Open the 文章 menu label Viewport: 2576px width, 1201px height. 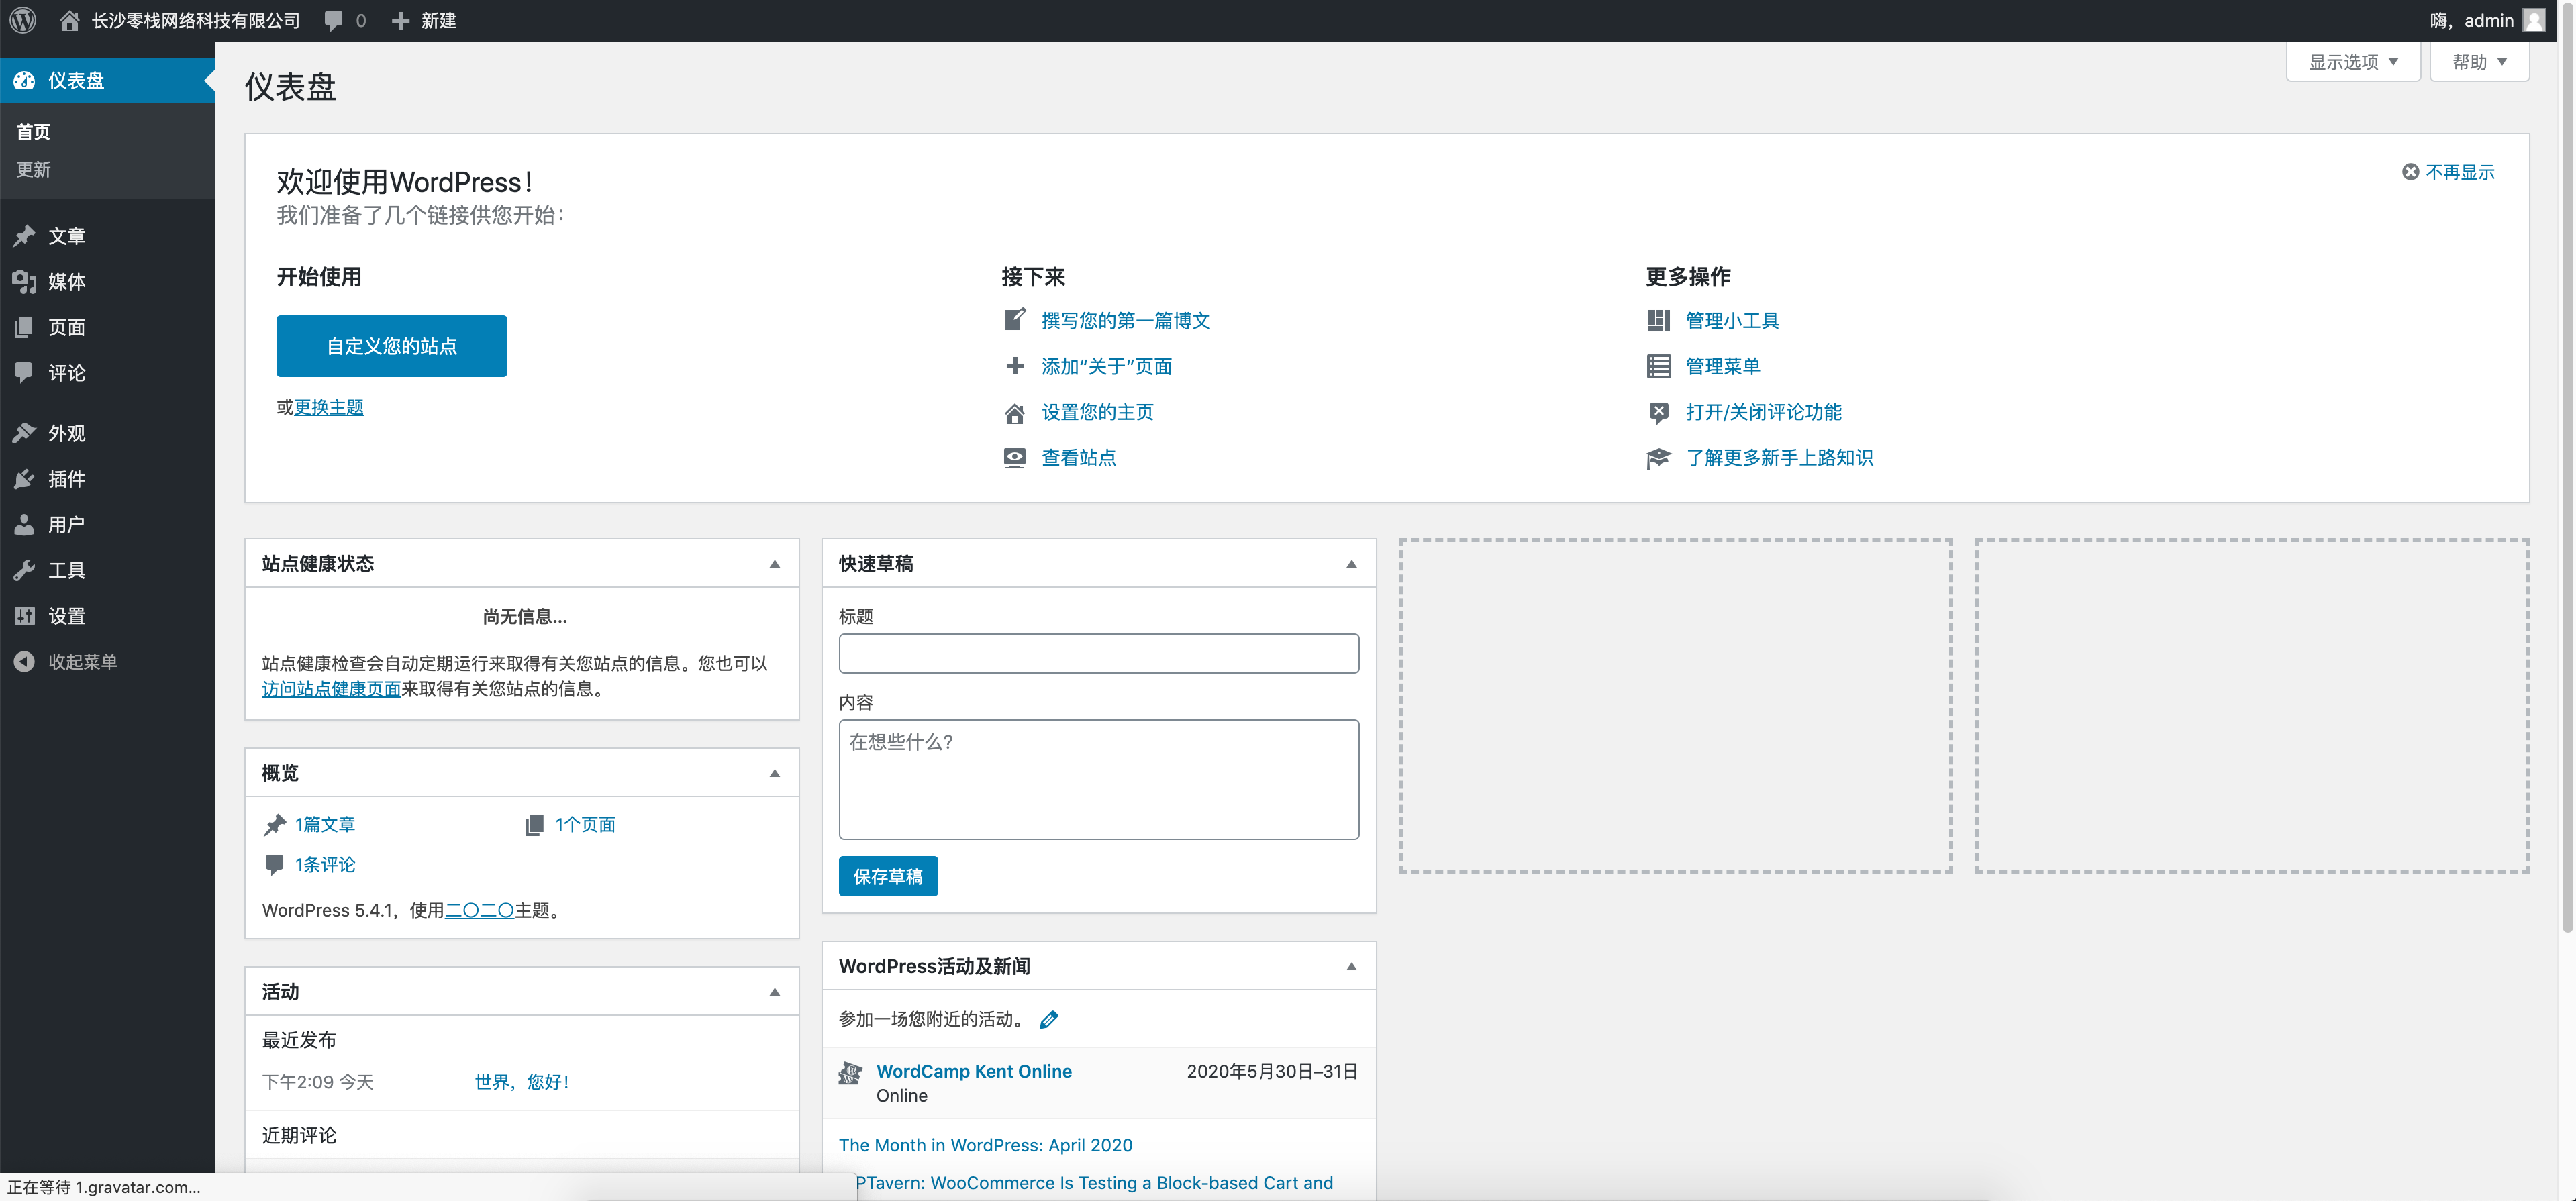point(67,236)
